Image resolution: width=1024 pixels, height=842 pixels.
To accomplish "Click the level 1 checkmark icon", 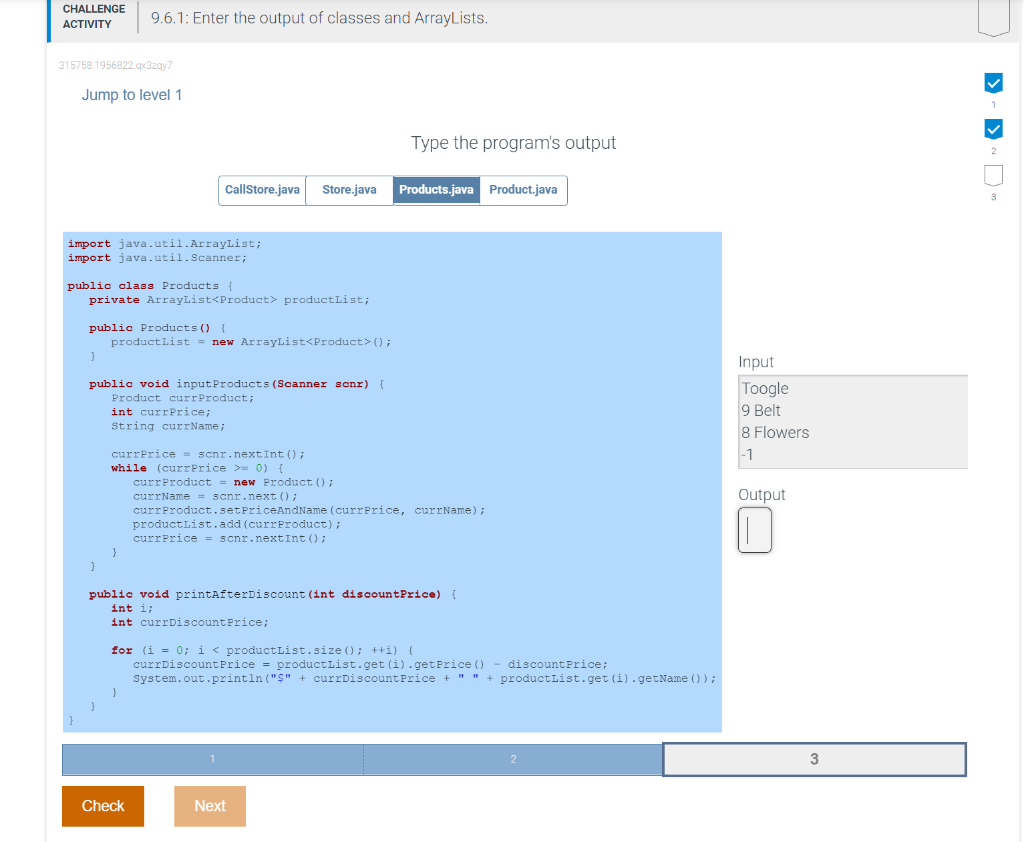I will coord(993,84).
